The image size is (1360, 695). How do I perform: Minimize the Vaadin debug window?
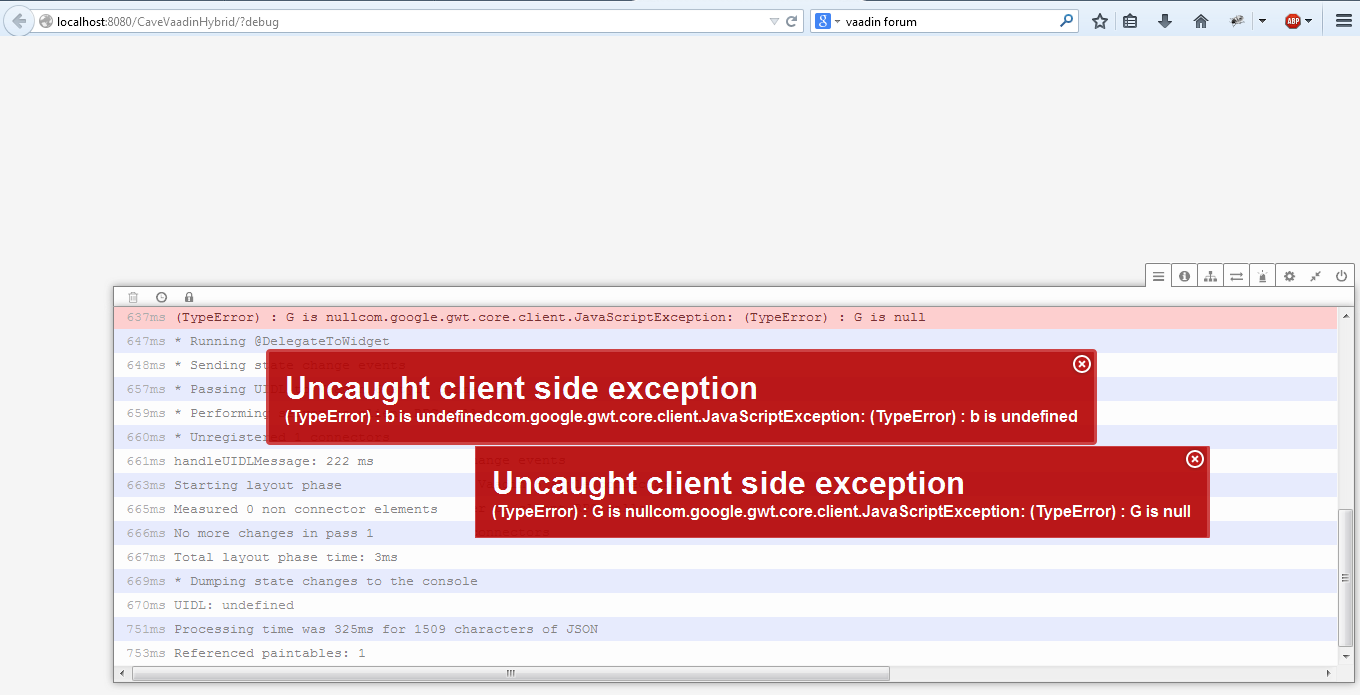1316,276
